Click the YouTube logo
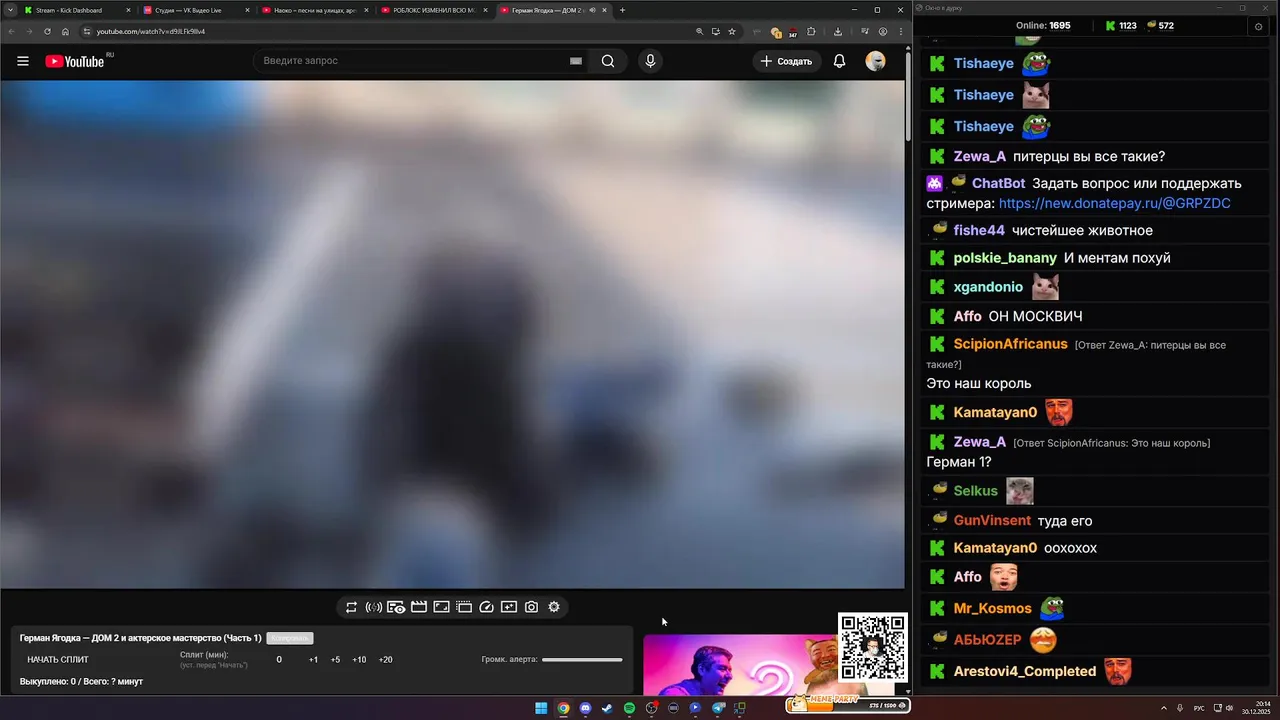This screenshot has width=1280, height=720. point(75,61)
